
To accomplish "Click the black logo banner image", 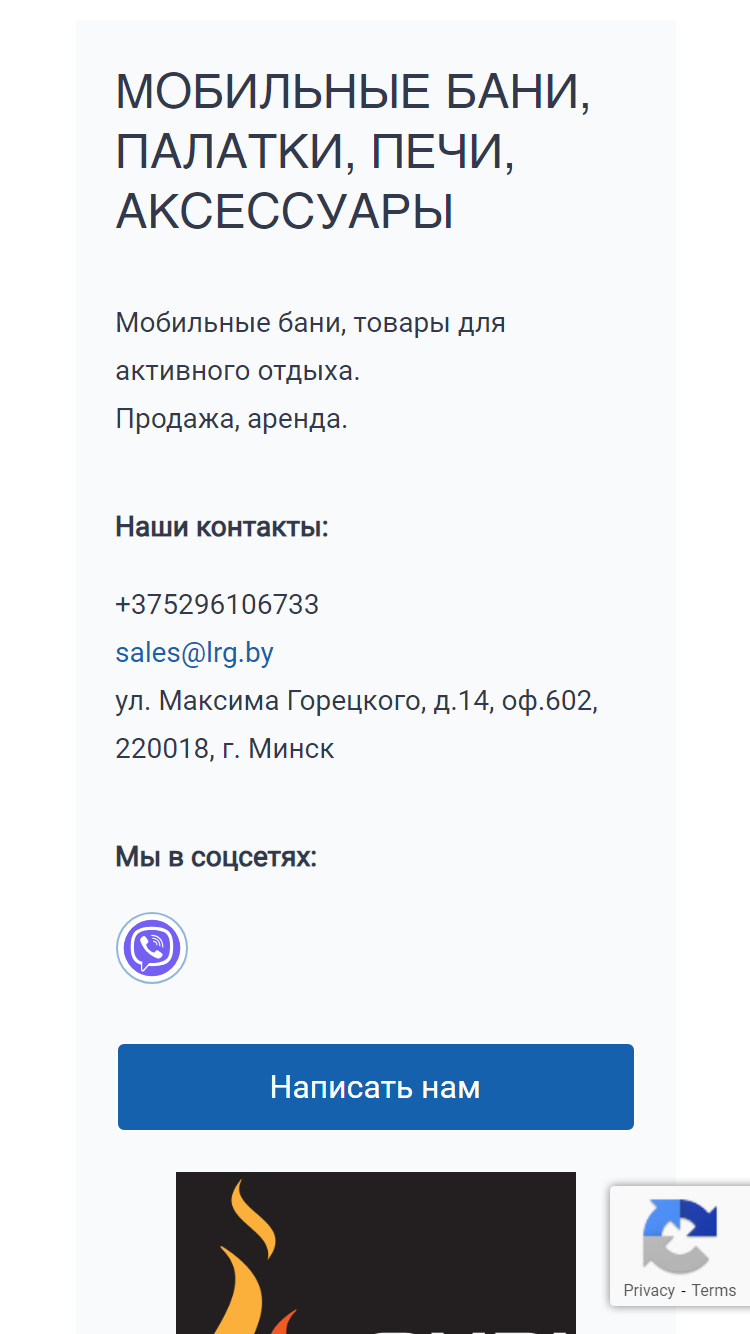I will (376, 1253).
